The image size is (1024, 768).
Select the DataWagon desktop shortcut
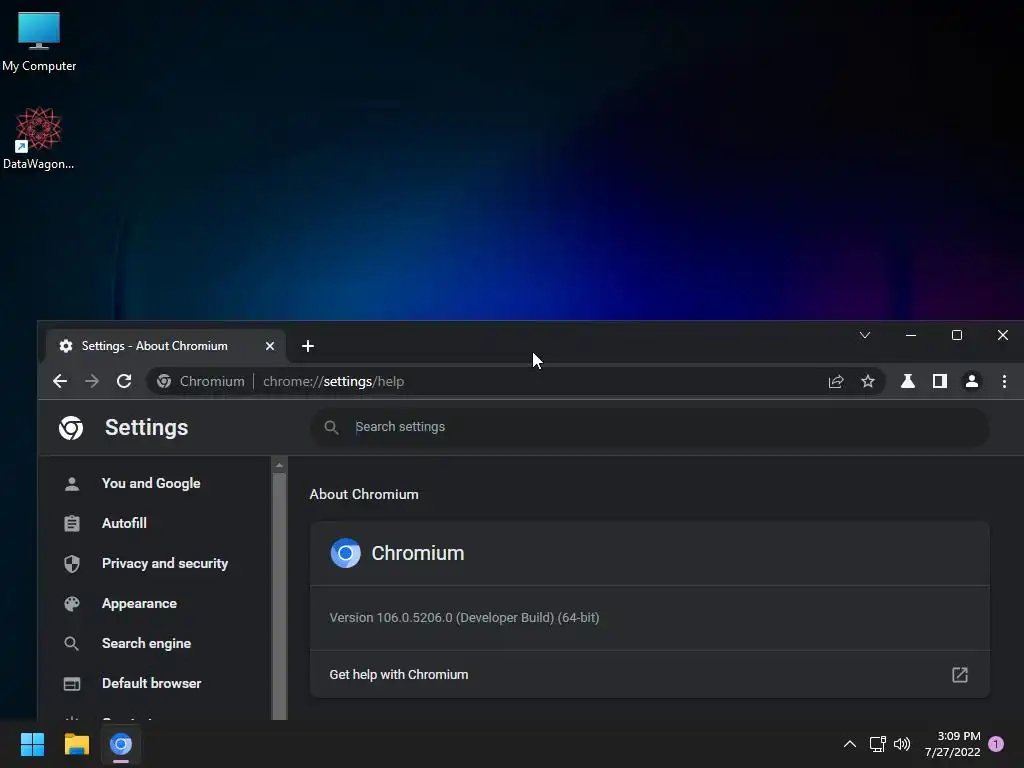pyautogui.click(x=39, y=138)
